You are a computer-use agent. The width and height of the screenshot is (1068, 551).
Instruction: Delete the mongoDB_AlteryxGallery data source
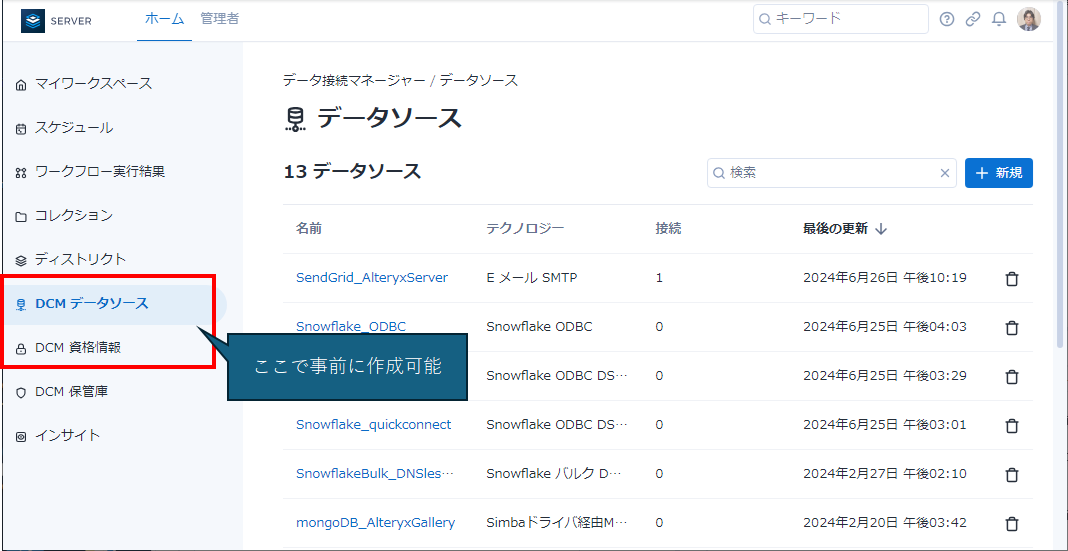point(1011,524)
